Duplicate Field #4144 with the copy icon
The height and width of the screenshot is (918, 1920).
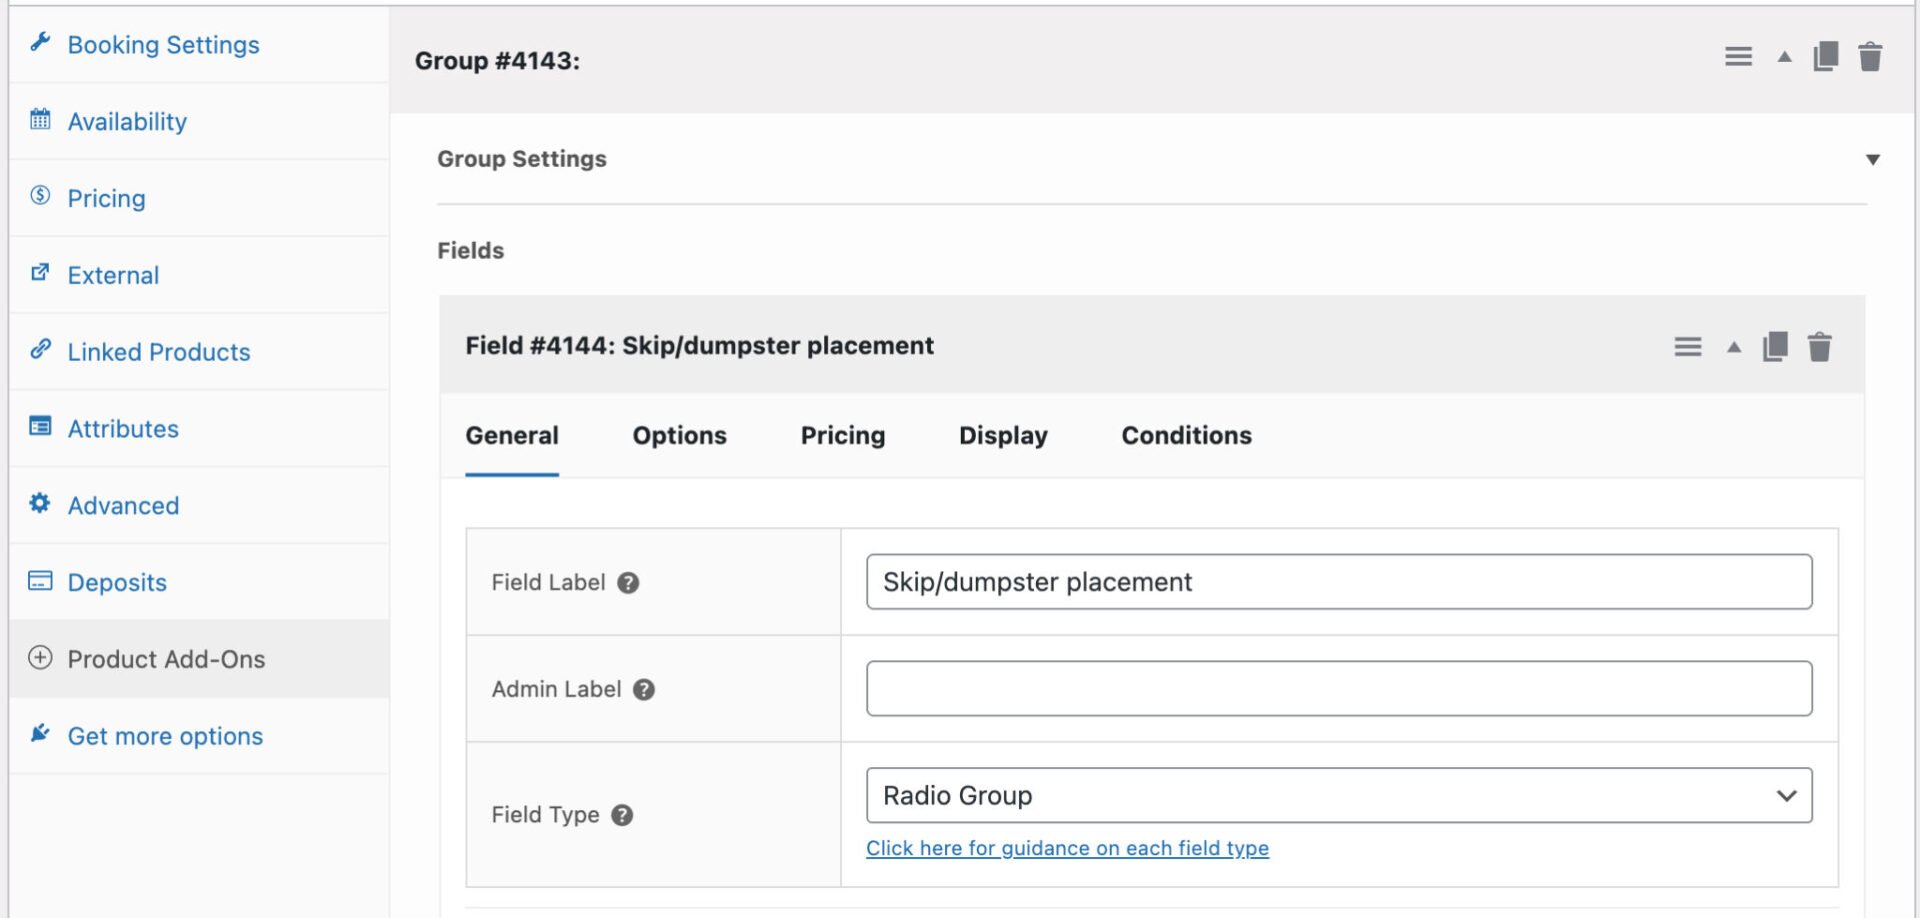point(1774,347)
